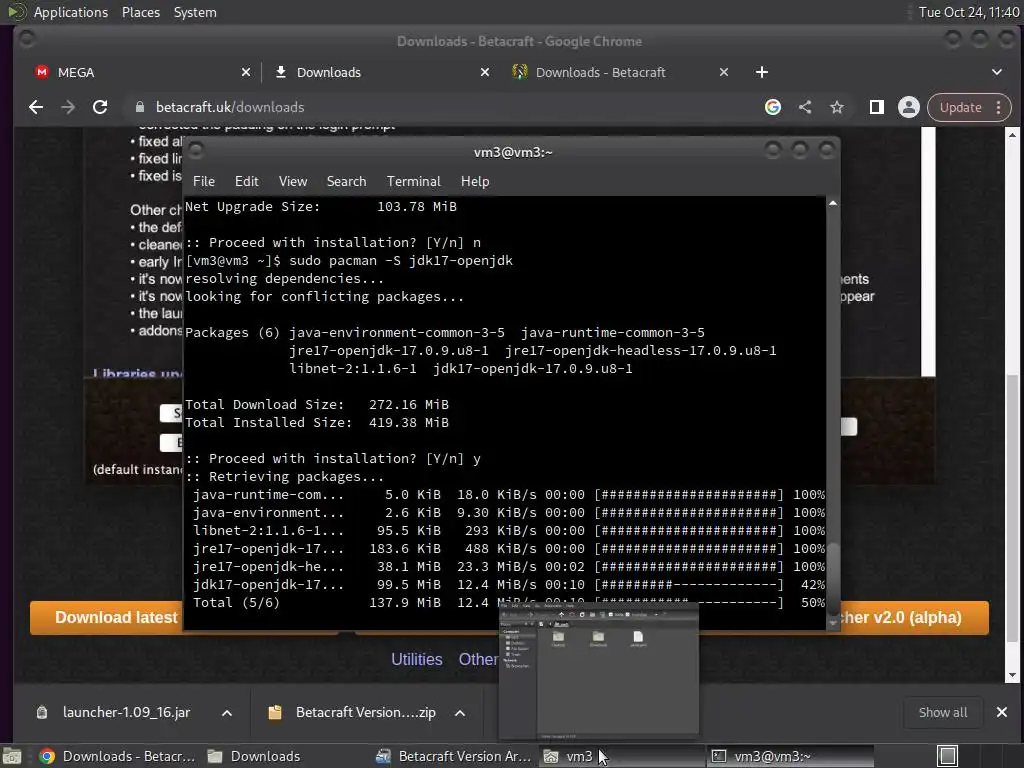The height and width of the screenshot is (768, 1024).
Task: Close the Downloads tab
Action: [x=485, y=72]
